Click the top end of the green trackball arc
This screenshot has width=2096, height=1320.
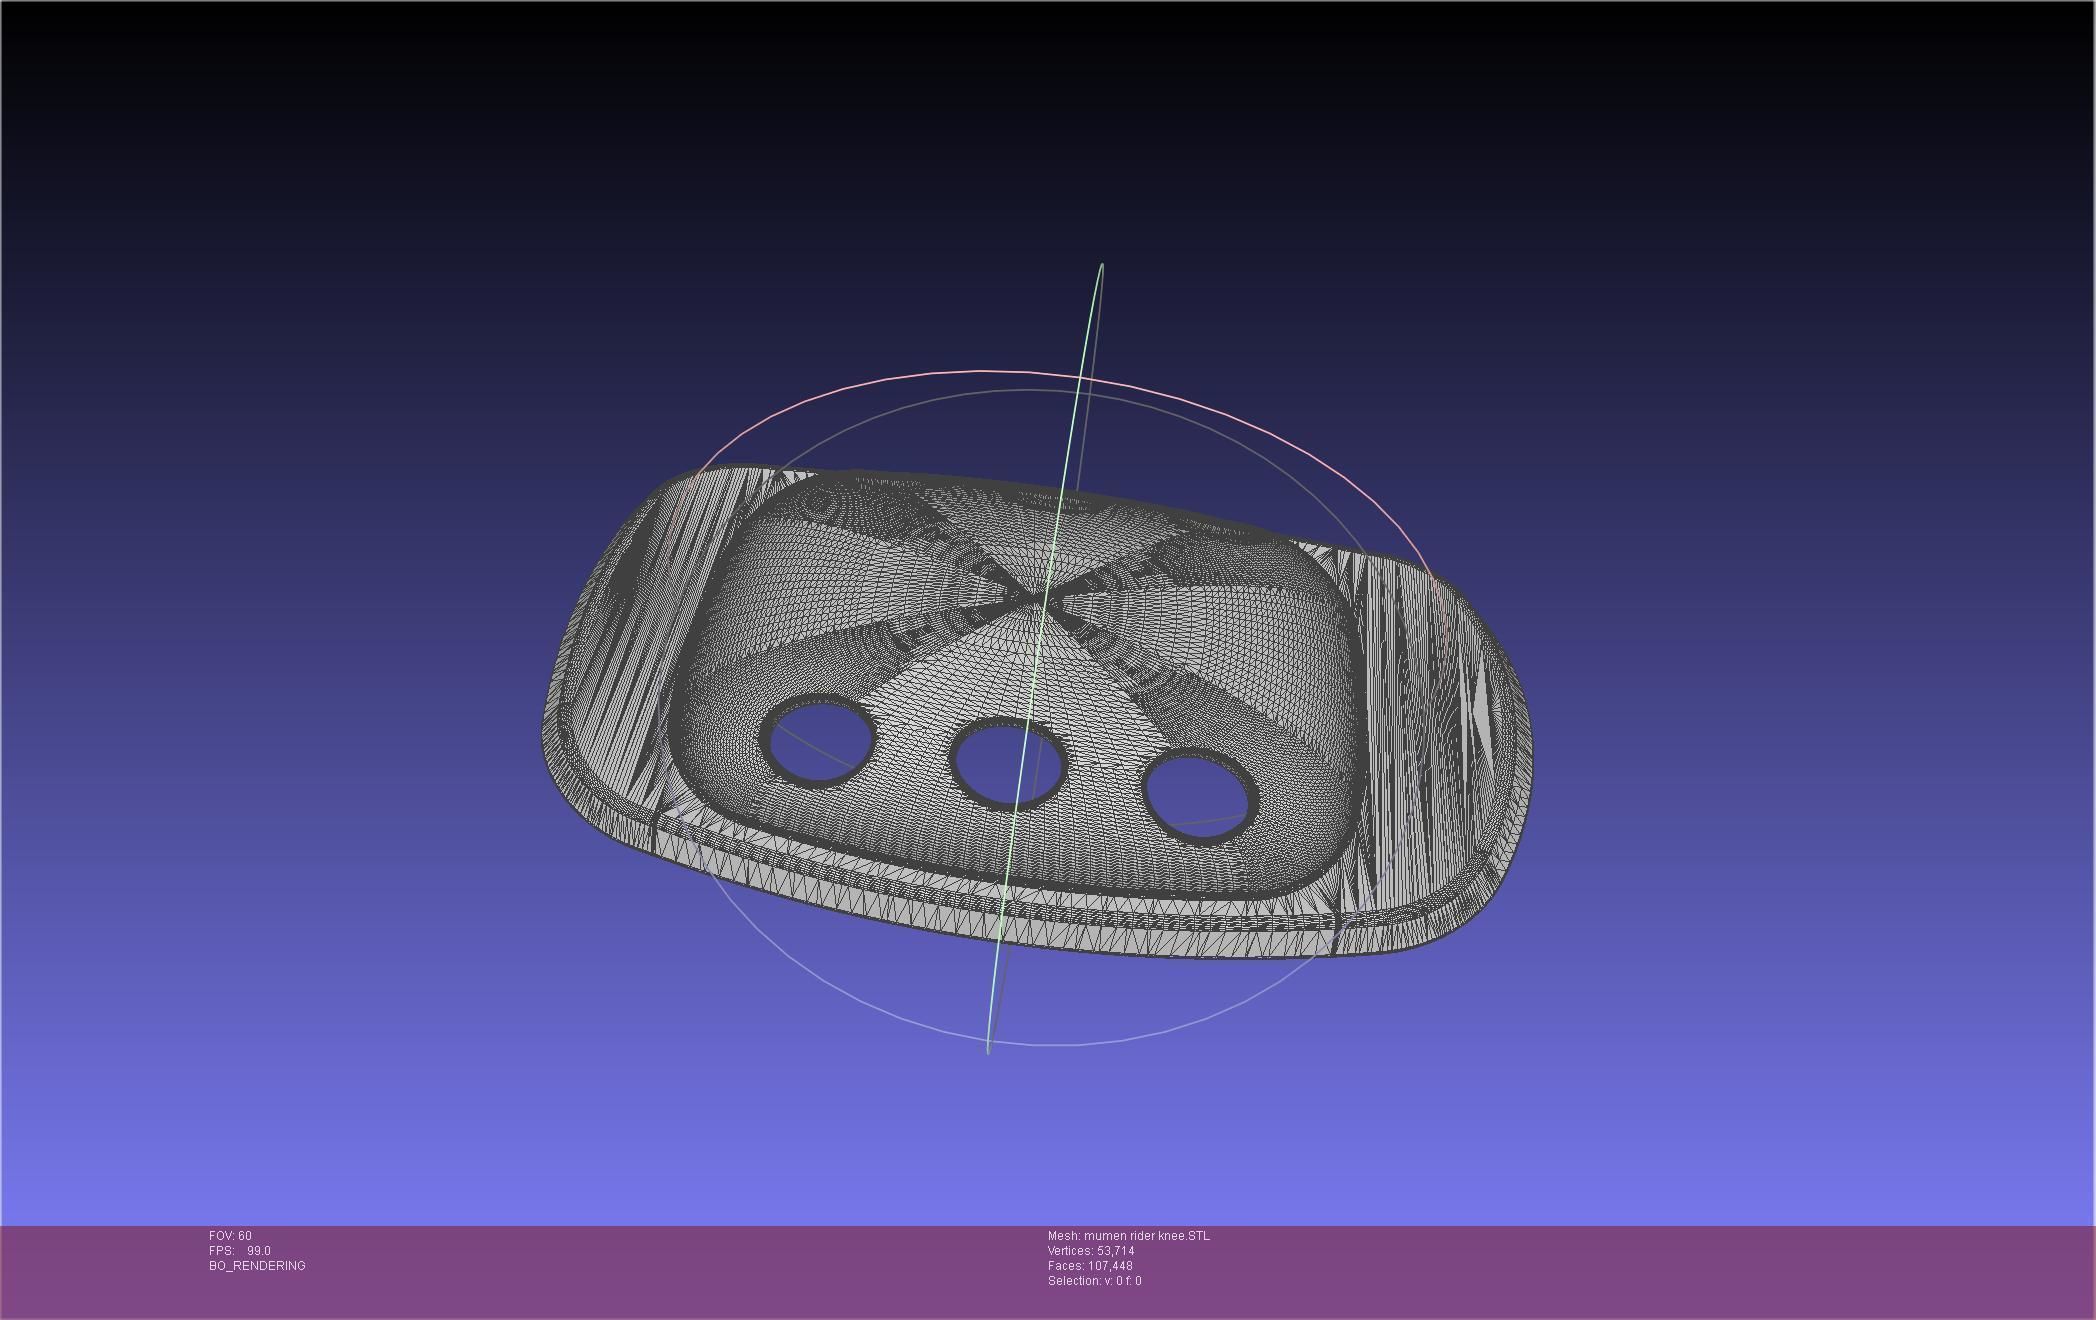click(x=1101, y=266)
